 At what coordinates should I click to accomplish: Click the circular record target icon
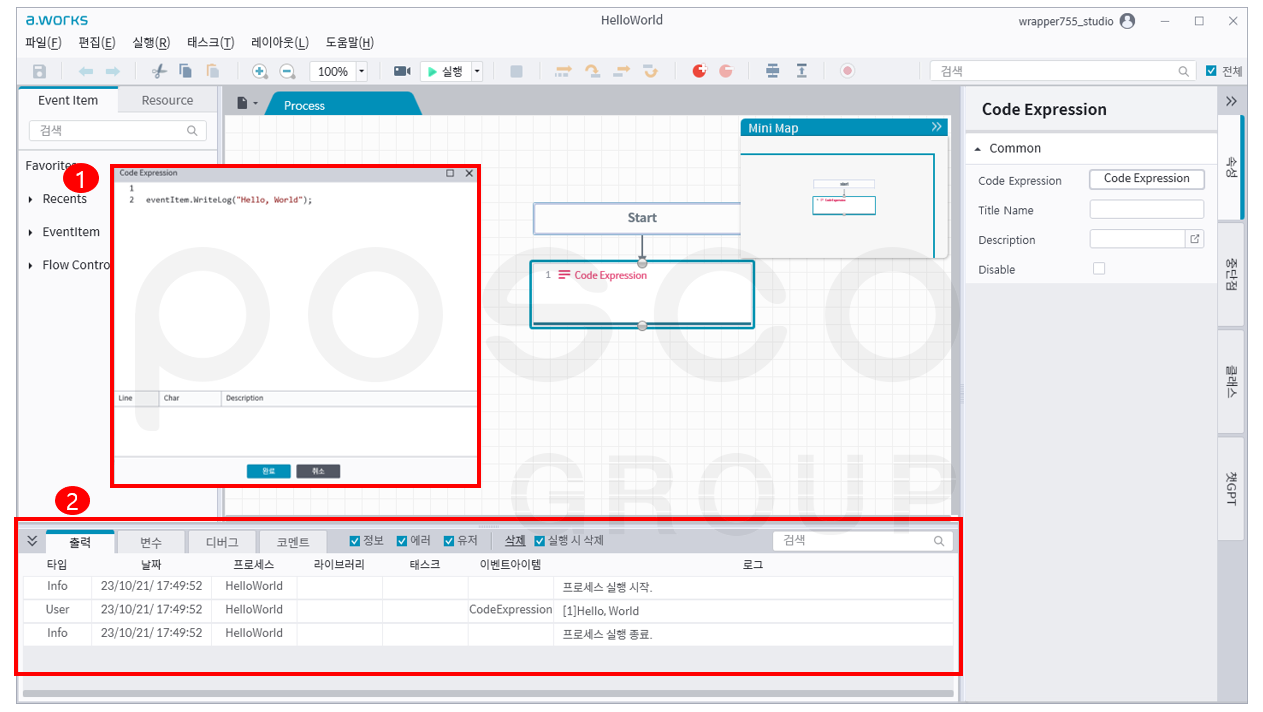[x=848, y=71]
